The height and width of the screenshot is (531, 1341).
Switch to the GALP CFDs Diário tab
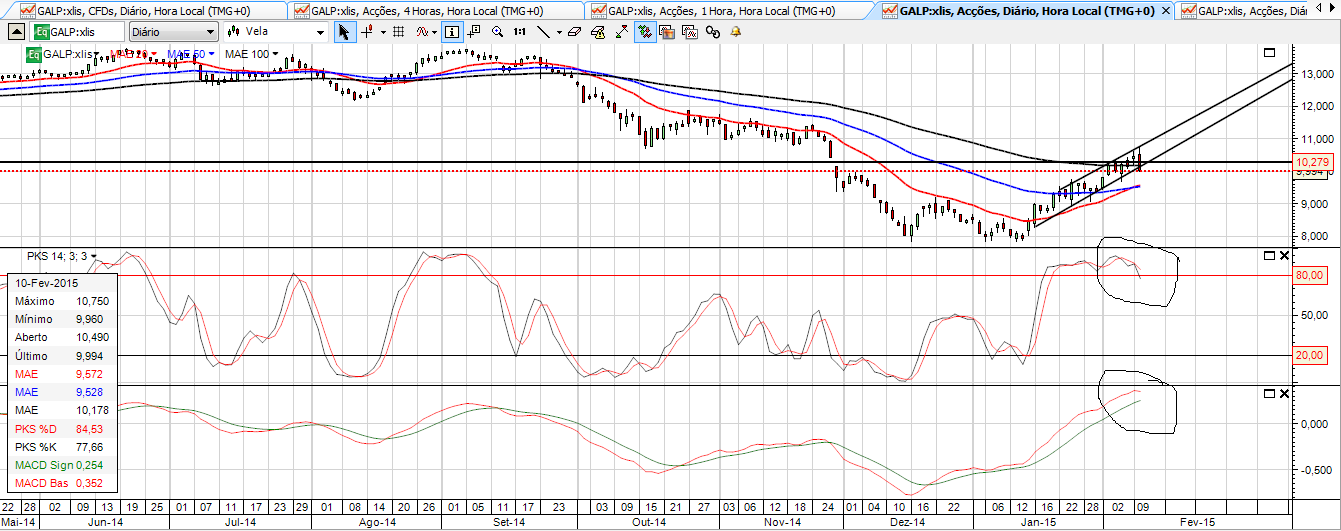[145, 10]
